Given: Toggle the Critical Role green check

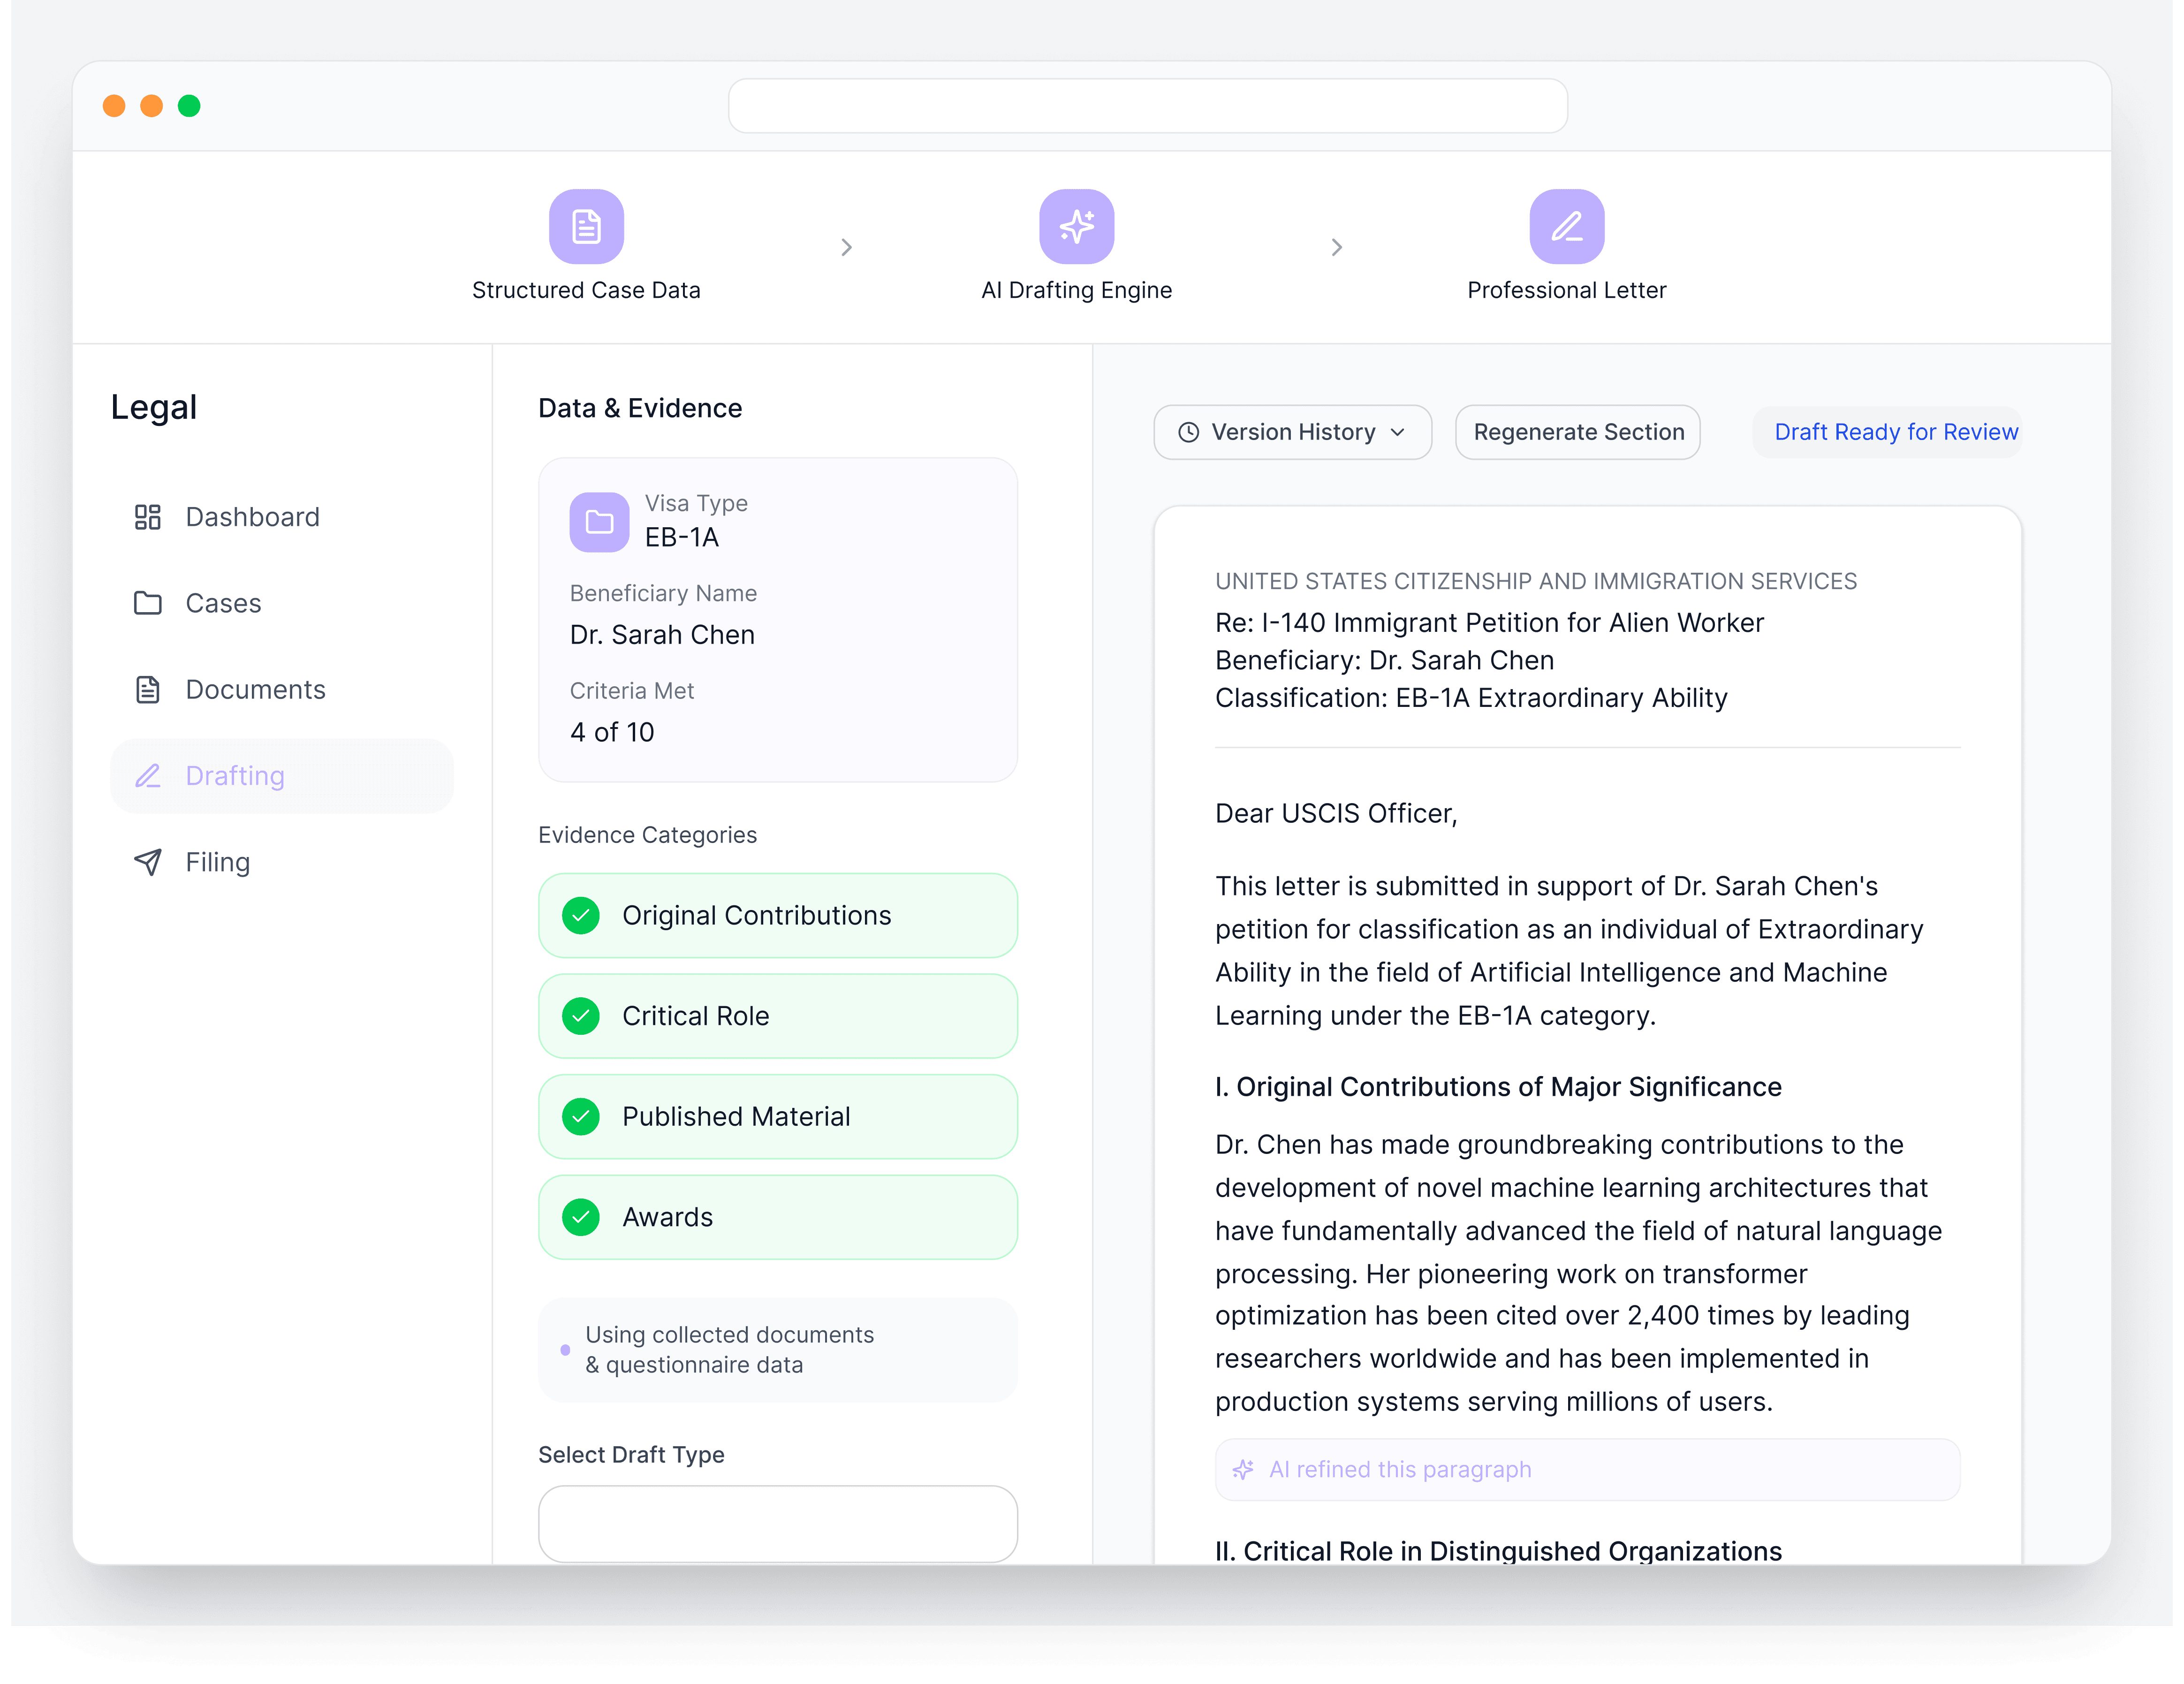Looking at the screenshot, I should 581,1016.
